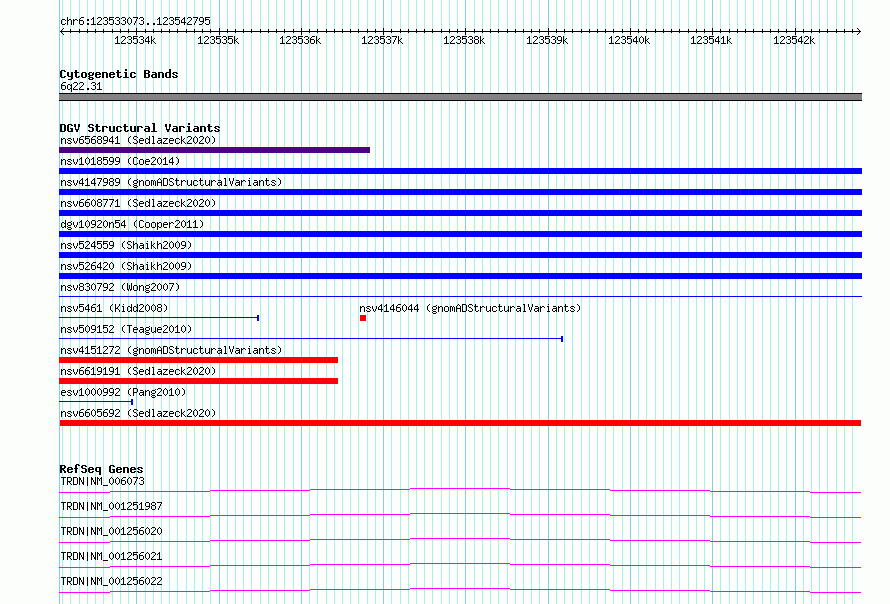This screenshot has width=890, height=604.
Task: Click the esv1000992 (Pang2010) label
Action: 123,392
